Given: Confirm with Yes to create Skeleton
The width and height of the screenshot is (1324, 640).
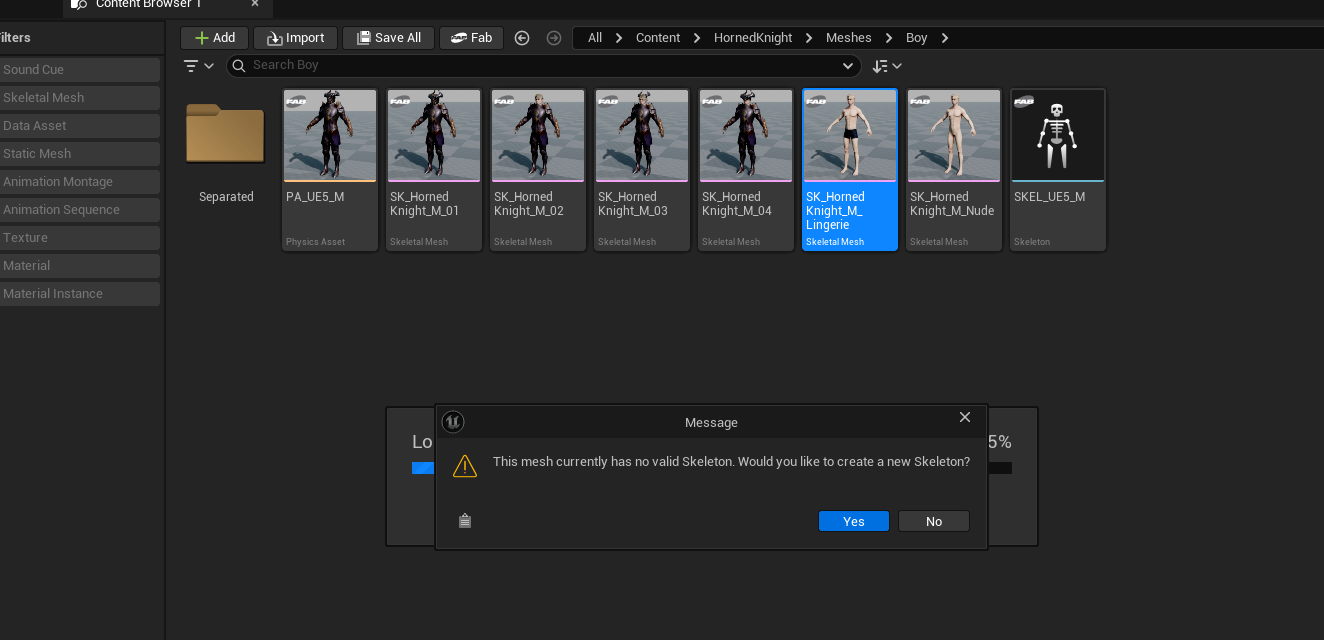Looking at the screenshot, I should click(x=853, y=521).
